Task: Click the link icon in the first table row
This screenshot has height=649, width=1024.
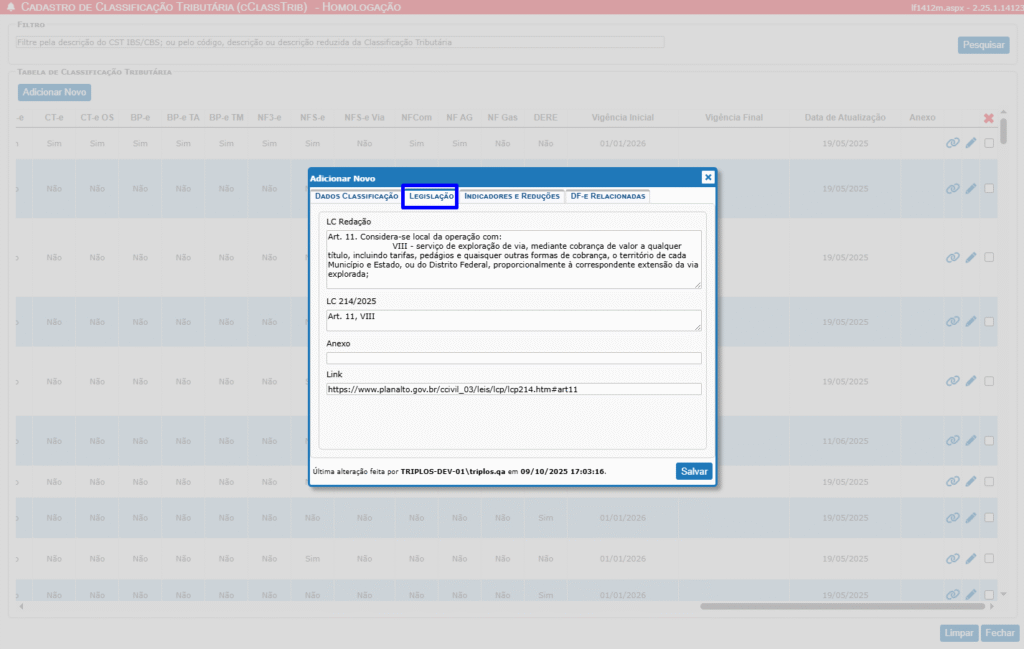Action: 953,143
